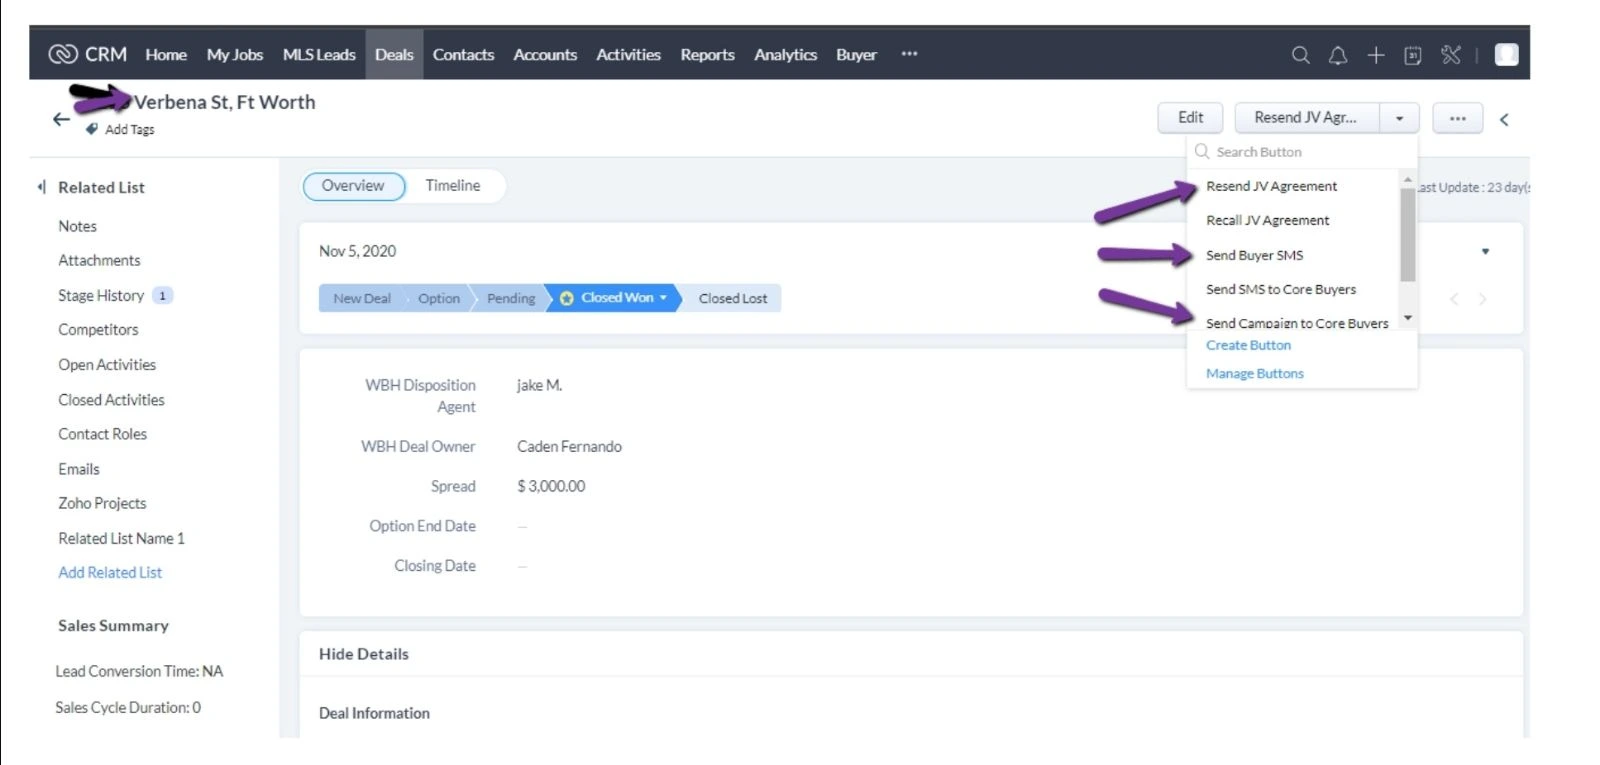Collapse the Related List sidebar icon
The image size is (1600, 765).
[x=41, y=187]
